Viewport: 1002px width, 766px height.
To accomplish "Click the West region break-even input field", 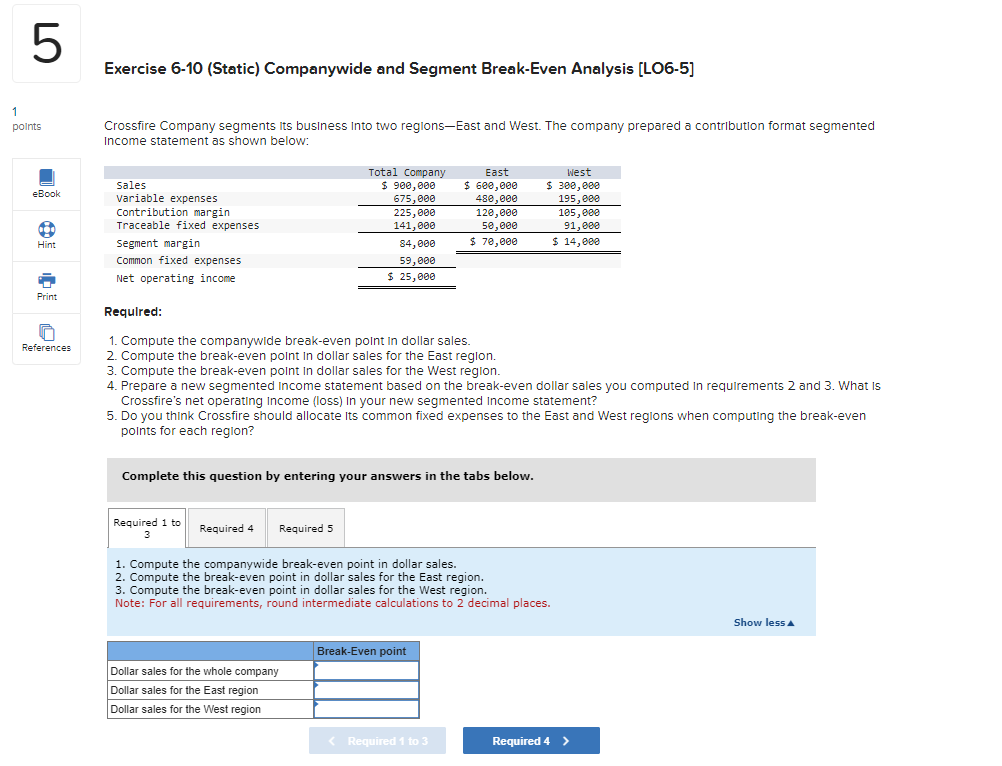I will (x=368, y=709).
